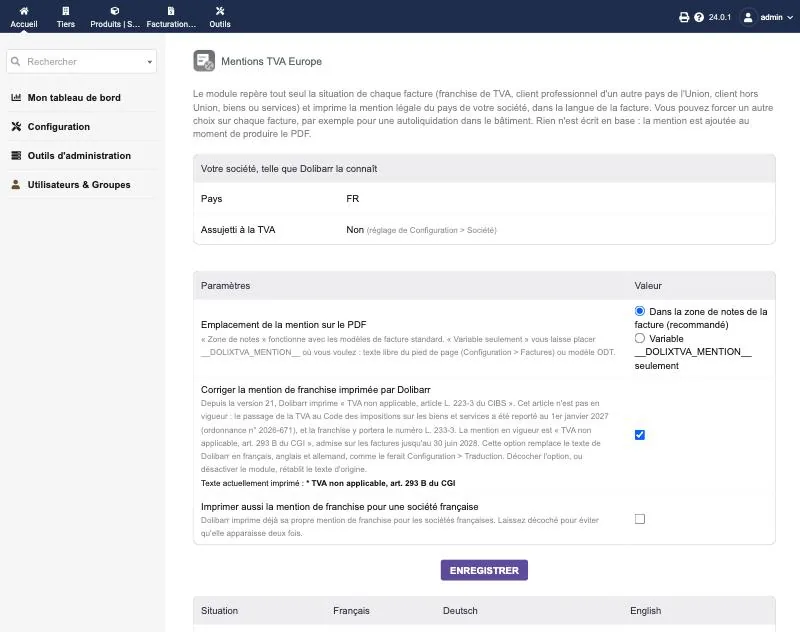
Task: Click the Pays value 'FR'
Action: click(x=353, y=198)
